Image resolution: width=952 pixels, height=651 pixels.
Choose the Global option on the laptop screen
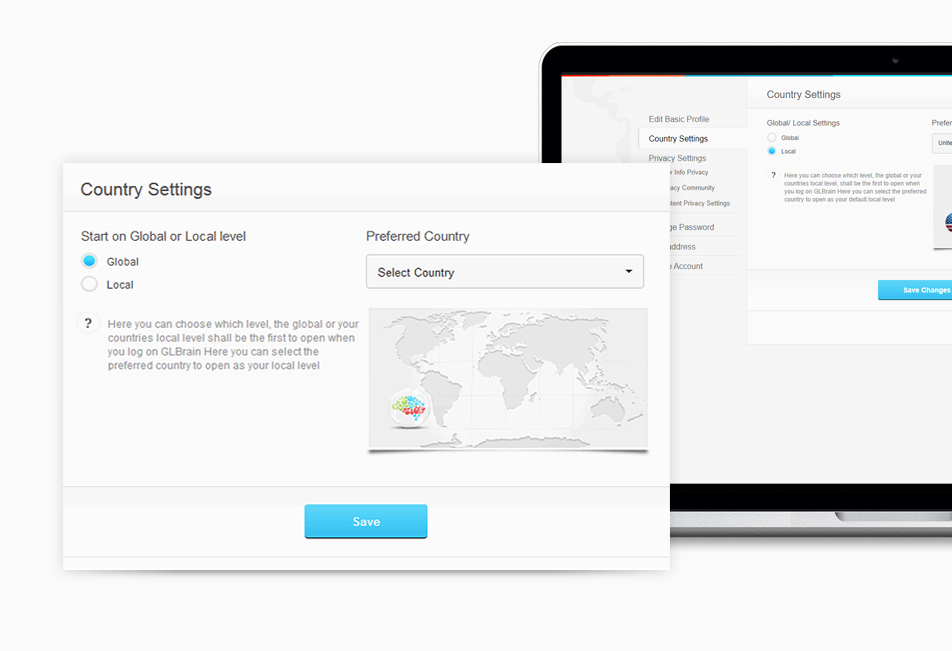click(x=771, y=137)
